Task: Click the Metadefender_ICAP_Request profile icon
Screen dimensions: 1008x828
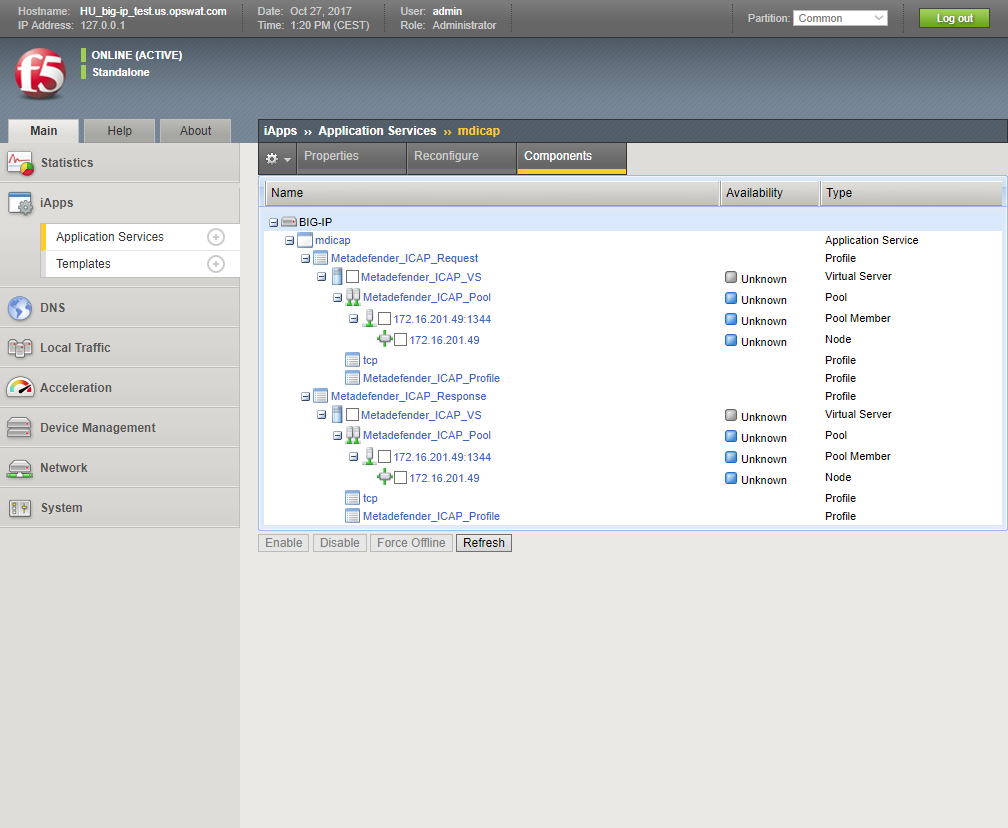Action: [320, 258]
